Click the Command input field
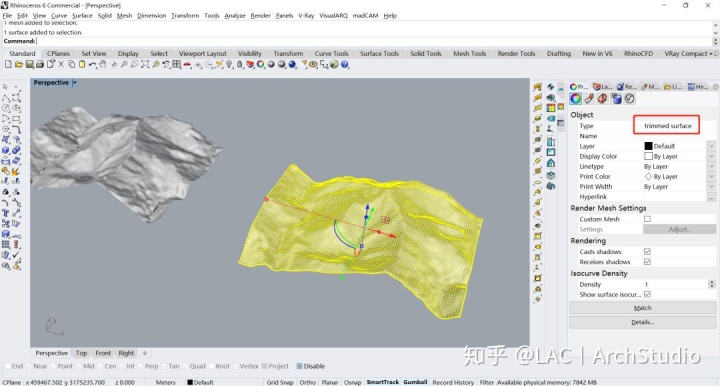 (374, 41)
